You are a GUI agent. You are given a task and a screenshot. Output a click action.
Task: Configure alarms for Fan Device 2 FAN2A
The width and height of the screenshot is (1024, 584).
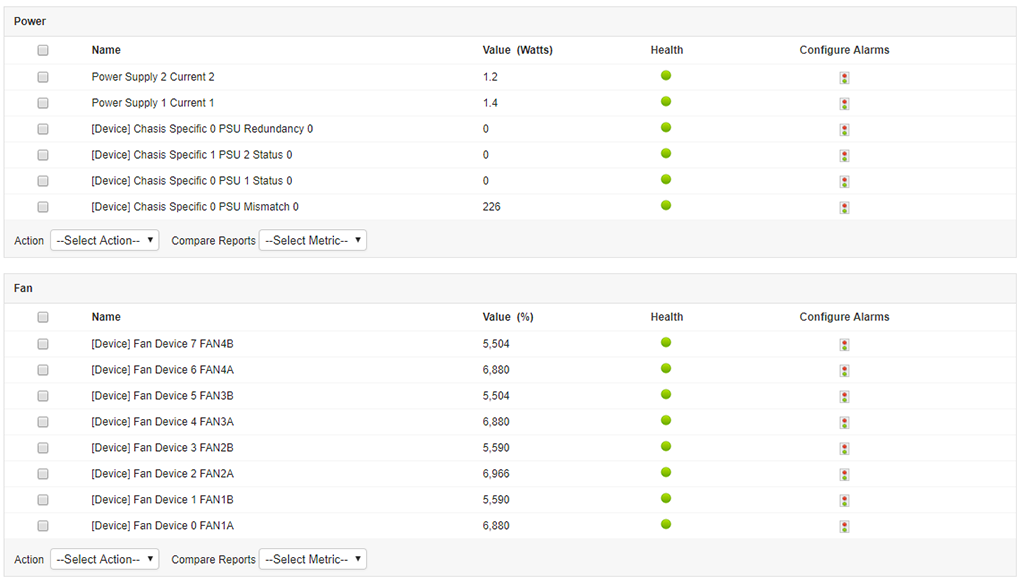[x=844, y=473]
